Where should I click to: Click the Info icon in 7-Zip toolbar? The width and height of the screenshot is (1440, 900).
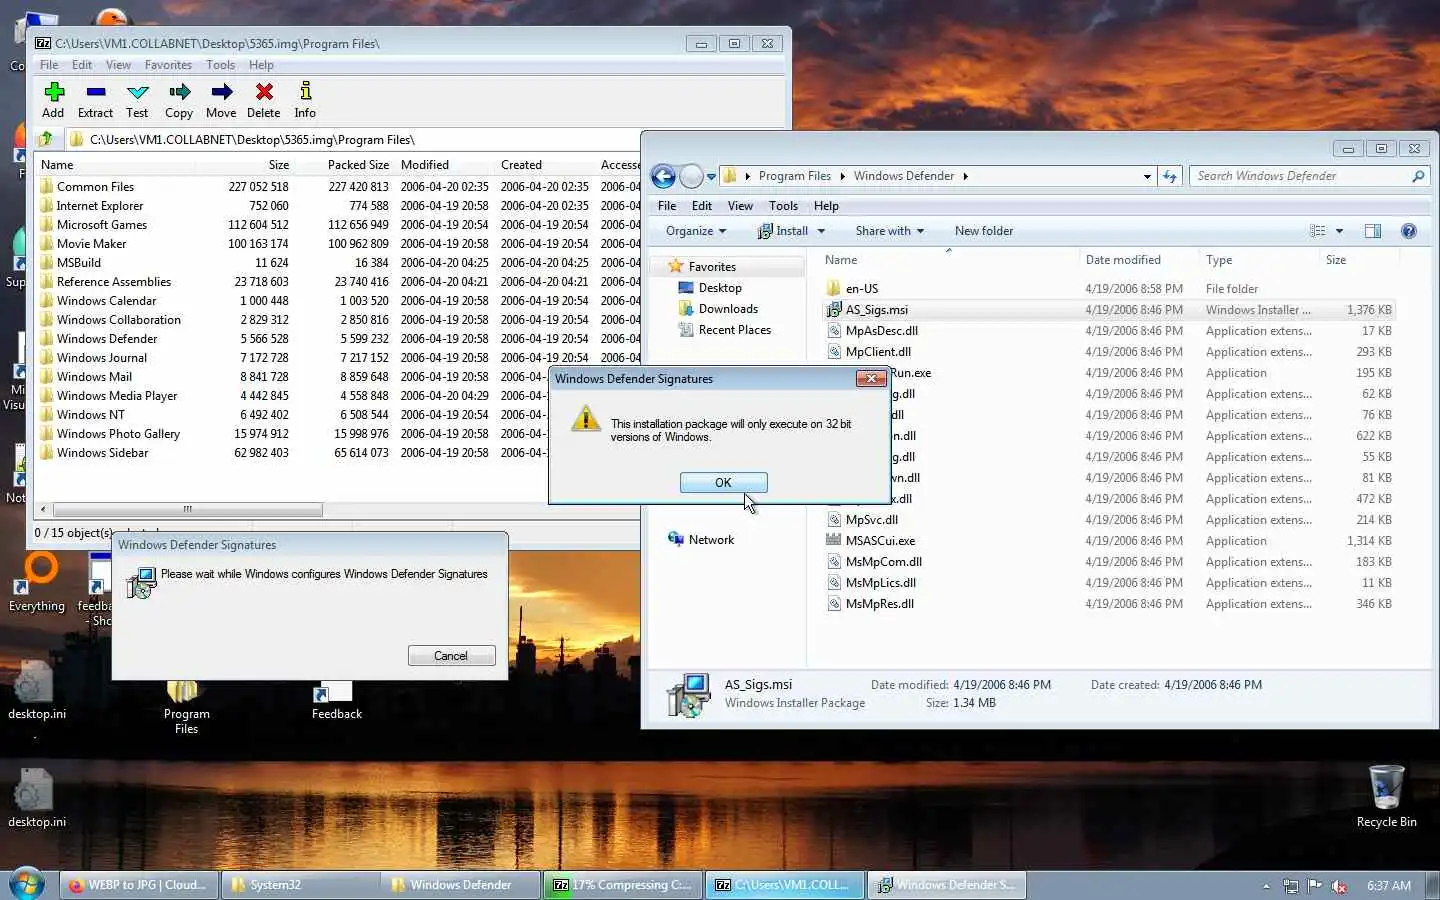click(x=305, y=92)
